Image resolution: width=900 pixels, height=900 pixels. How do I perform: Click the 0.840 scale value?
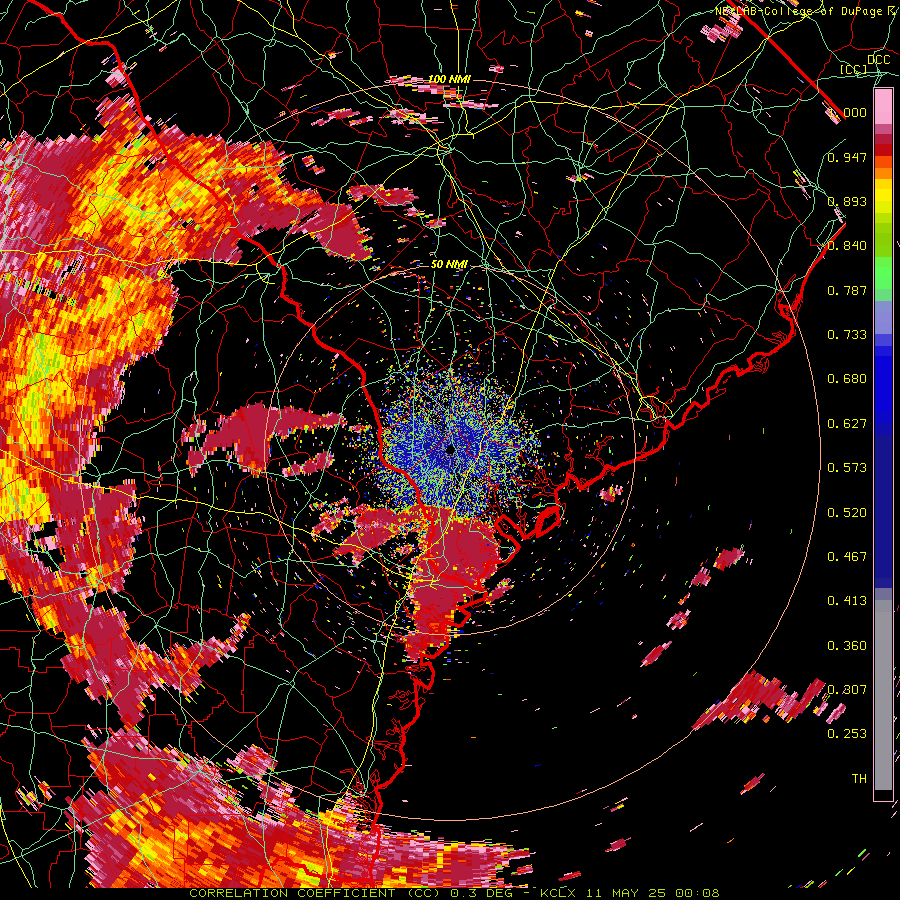click(847, 246)
